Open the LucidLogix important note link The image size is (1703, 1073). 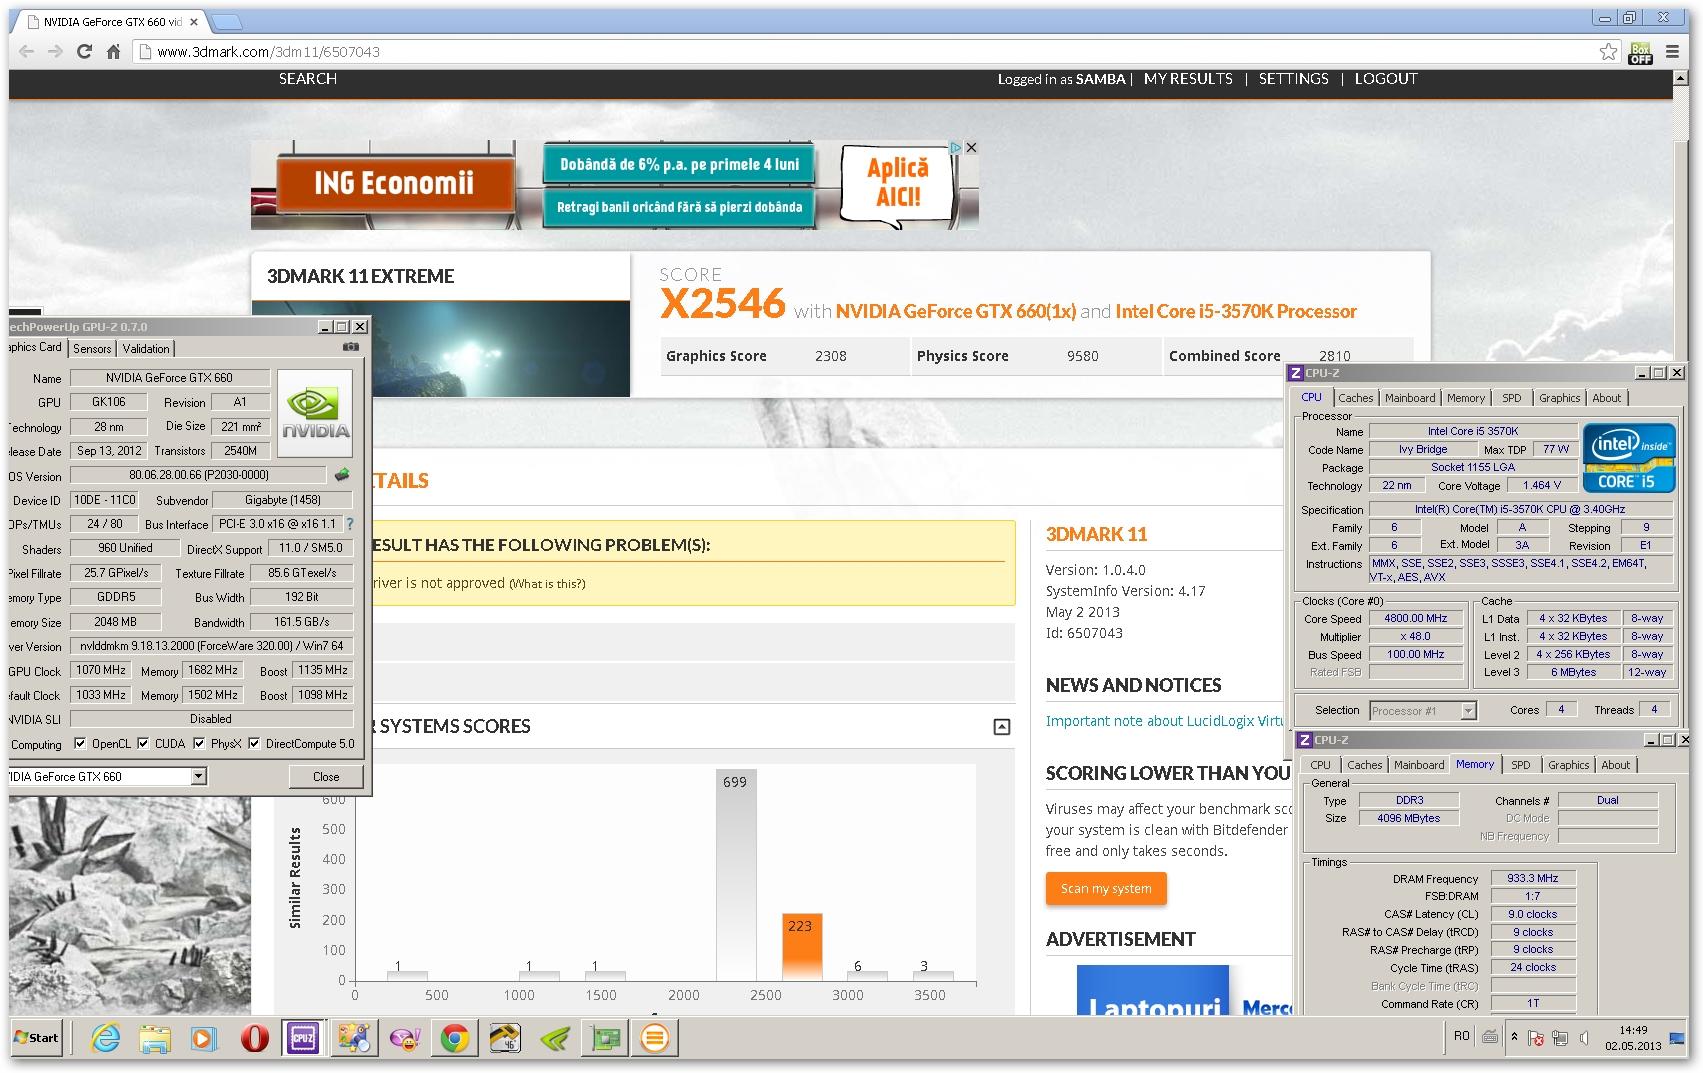pyautogui.click(x=1166, y=721)
